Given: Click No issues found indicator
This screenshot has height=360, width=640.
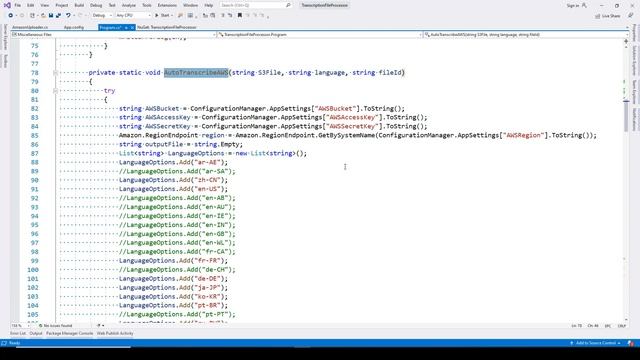Looking at the screenshot, I should click(55, 326).
